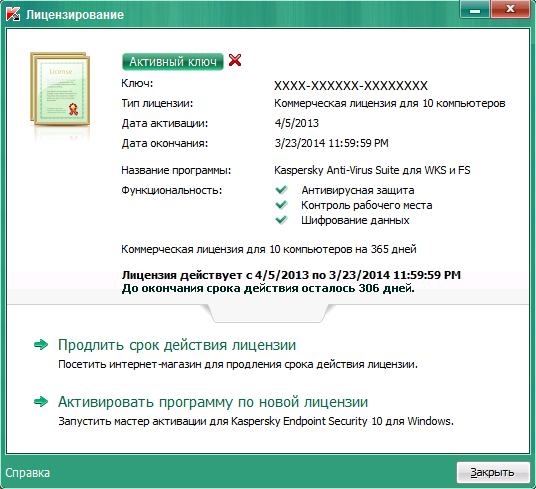Click the Лицензирование window title
The image size is (536, 489).
tap(75, 15)
